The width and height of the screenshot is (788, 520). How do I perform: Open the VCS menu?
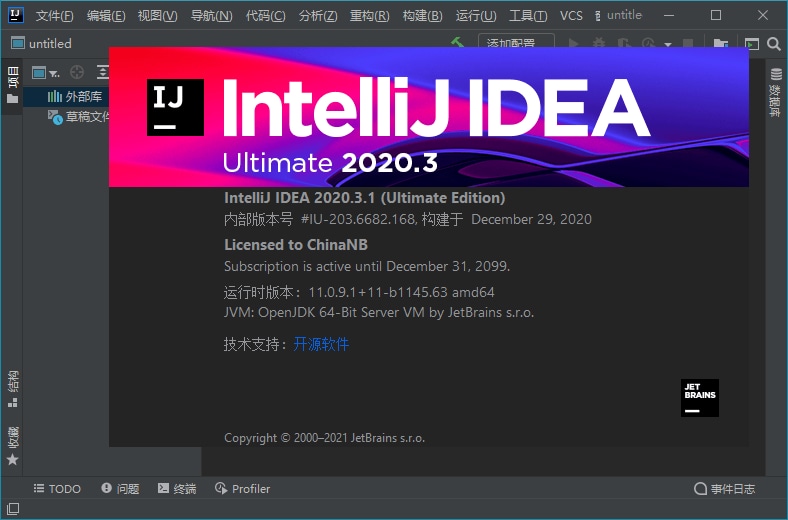click(x=571, y=16)
